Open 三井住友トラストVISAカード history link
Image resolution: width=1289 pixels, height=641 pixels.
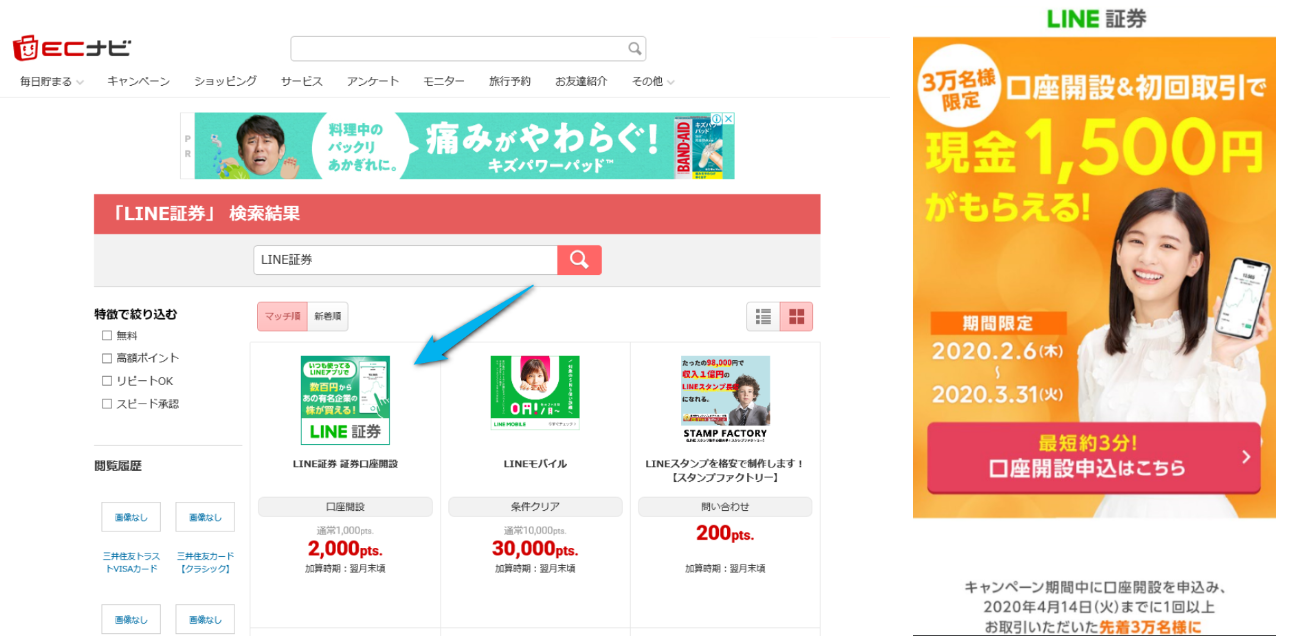pyautogui.click(x=131, y=562)
